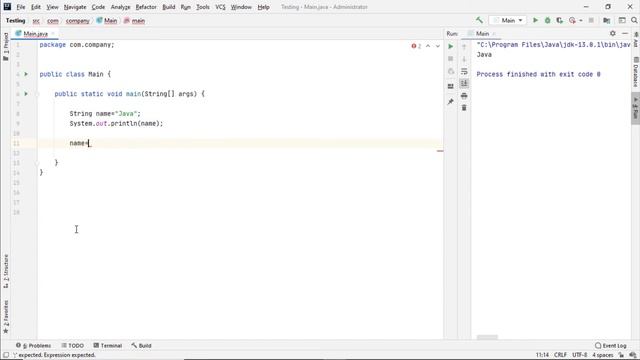Viewport: 640px width, 360px height.
Task: Click the camera icon in the Run panel sidebar
Action: click(x=451, y=71)
